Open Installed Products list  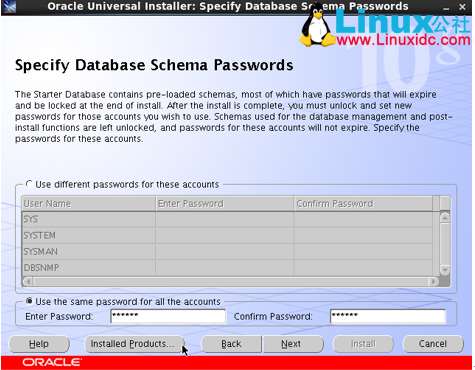(133, 344)
